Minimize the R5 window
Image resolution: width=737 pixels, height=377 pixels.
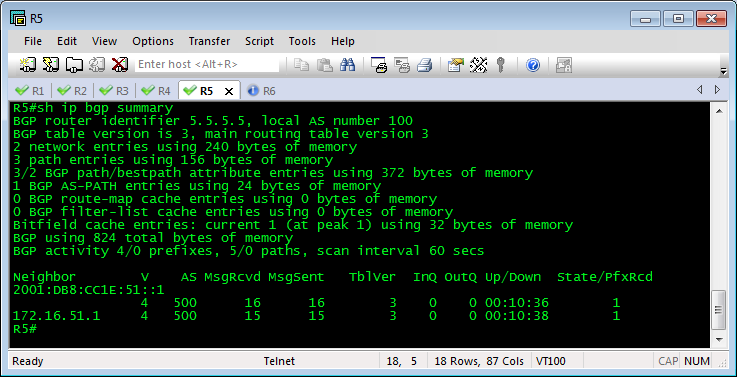[645, 19]
